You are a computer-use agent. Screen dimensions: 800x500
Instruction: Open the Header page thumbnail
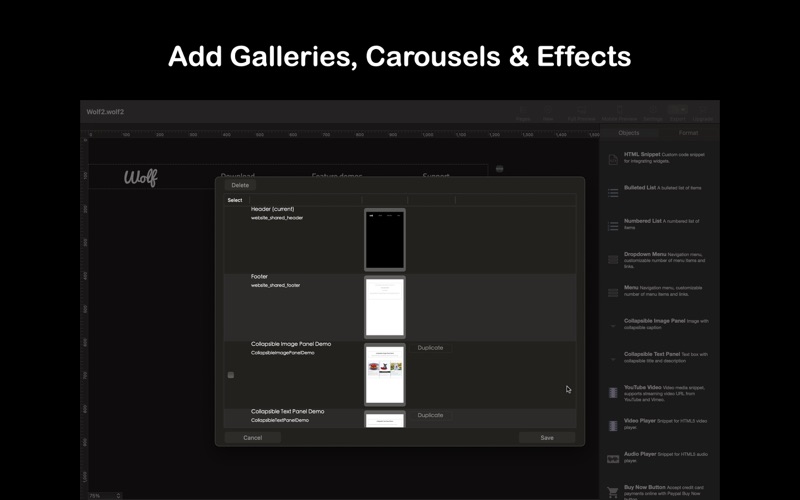385,240
